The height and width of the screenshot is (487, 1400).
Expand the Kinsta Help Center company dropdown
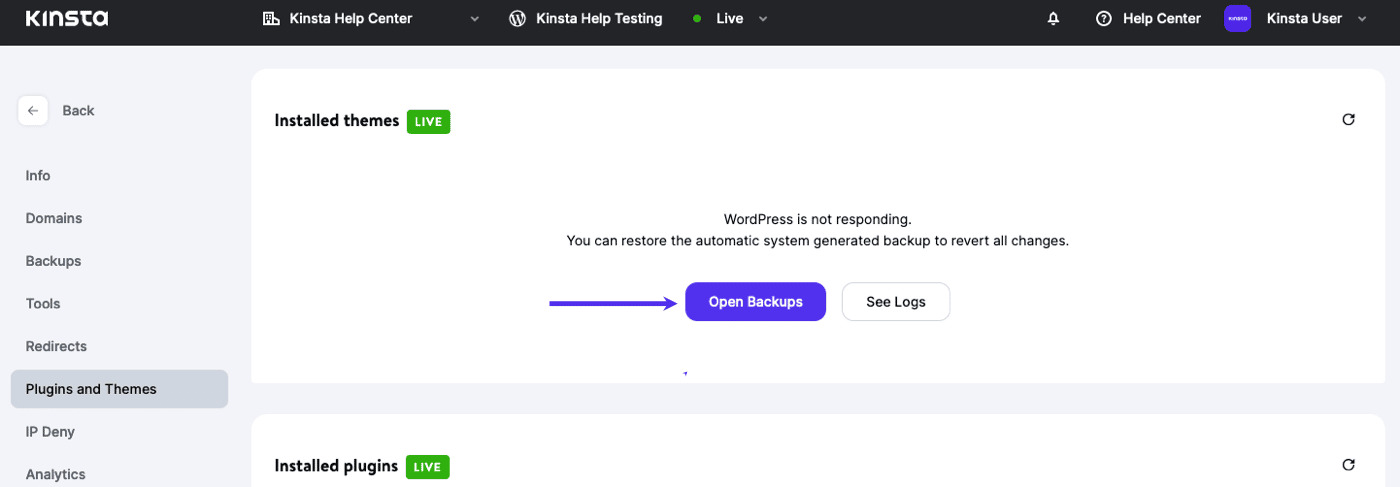(474, 19)
